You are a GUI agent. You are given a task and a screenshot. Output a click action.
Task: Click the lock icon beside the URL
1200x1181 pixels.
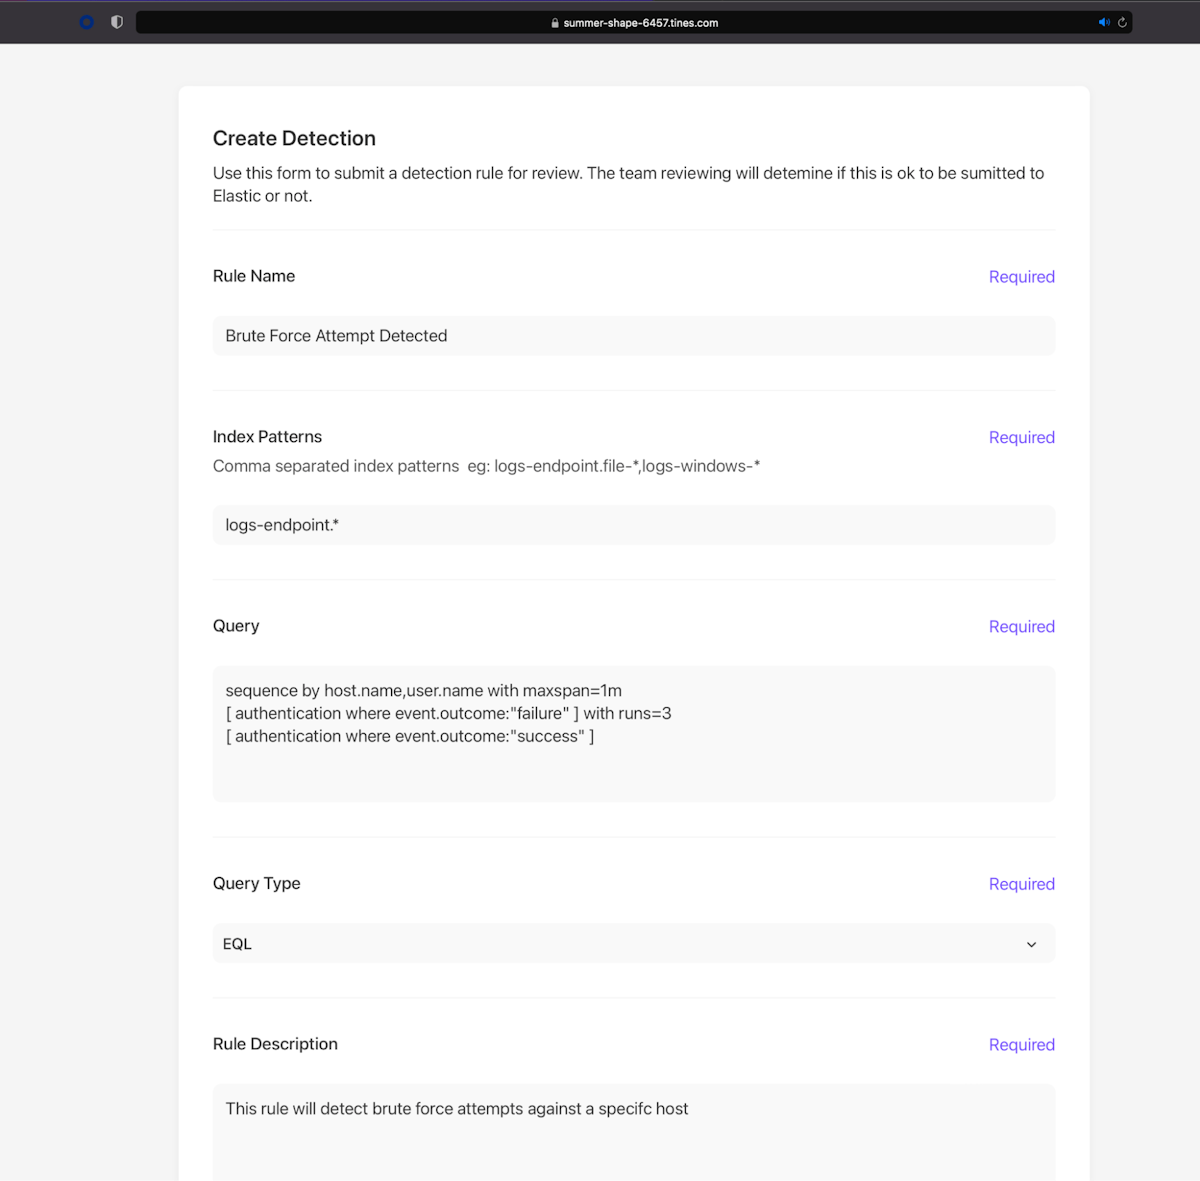tap(555, 23)
